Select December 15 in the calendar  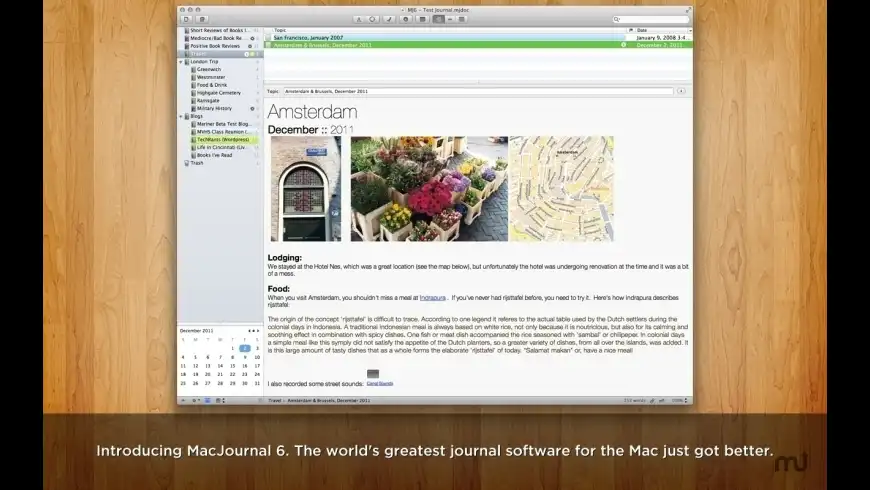(x=232, y=366)
